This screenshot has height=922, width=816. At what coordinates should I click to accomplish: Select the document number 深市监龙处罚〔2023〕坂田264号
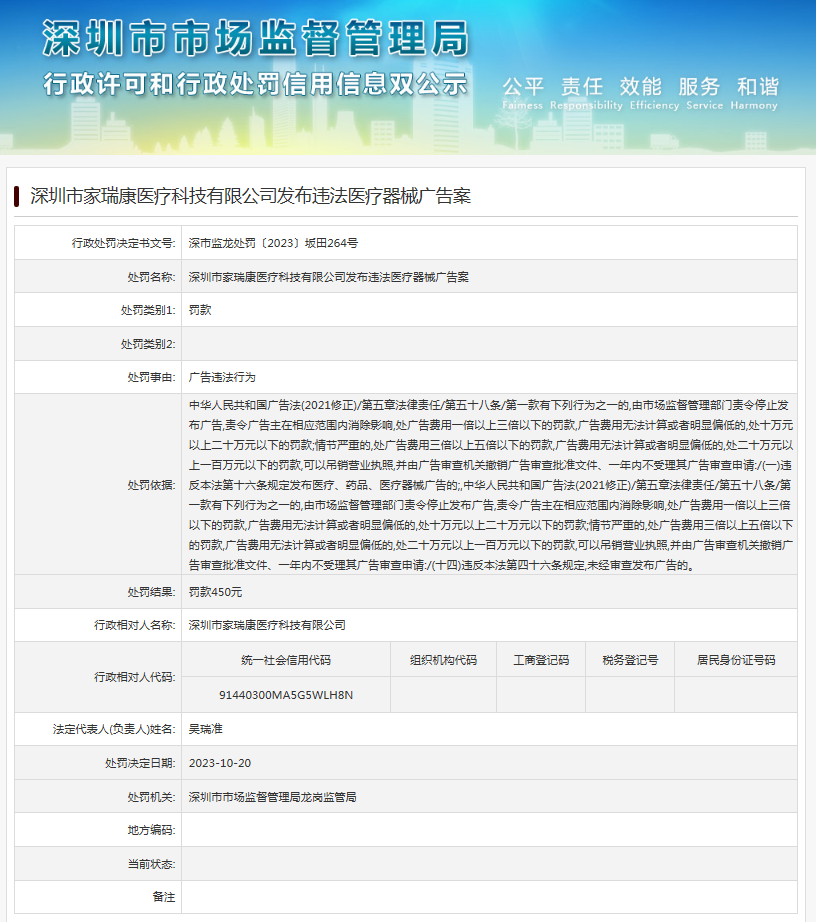[273, 243]
